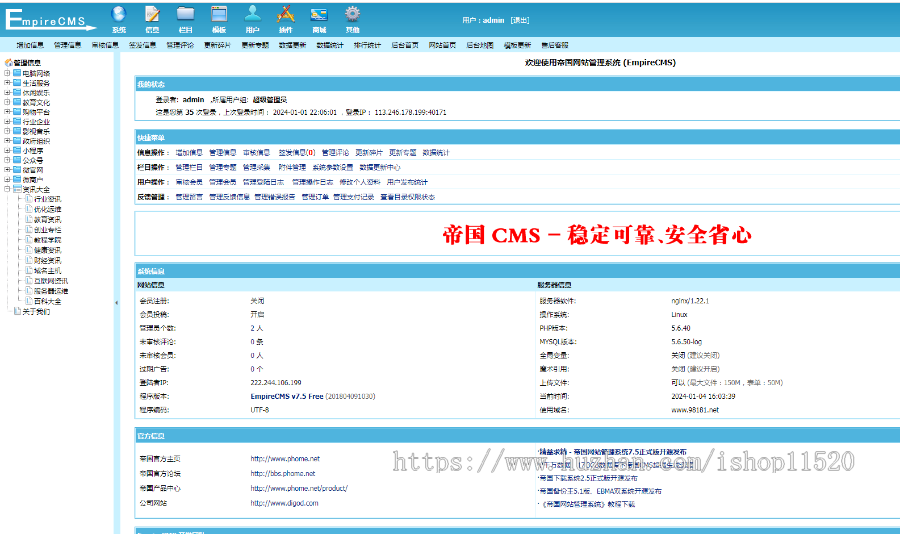Click the www.98181.net domain value
The height and width of the screenshot is (534, 900).
[695, 410]
